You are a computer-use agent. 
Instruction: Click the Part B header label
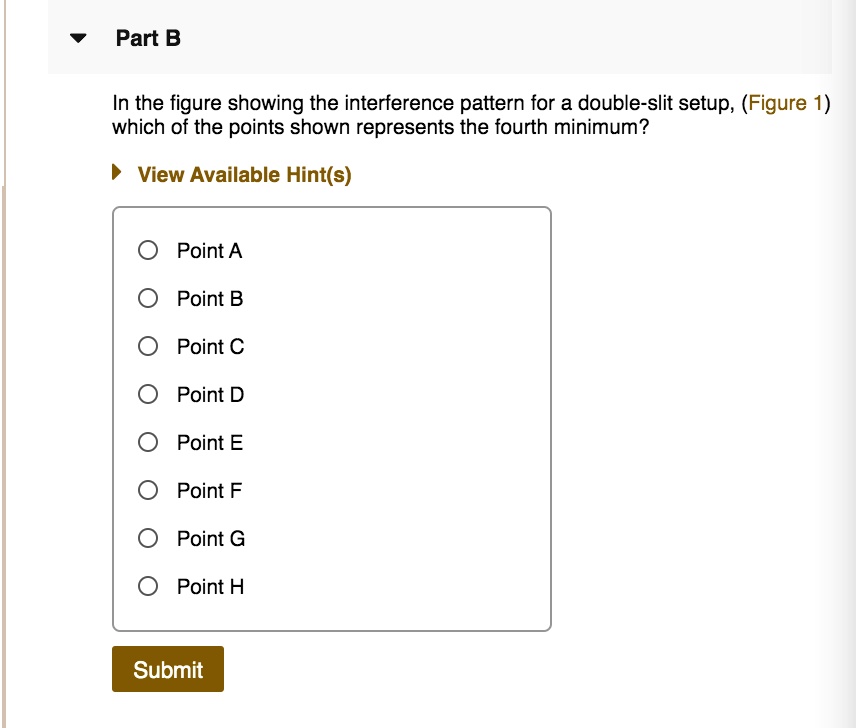146,38
